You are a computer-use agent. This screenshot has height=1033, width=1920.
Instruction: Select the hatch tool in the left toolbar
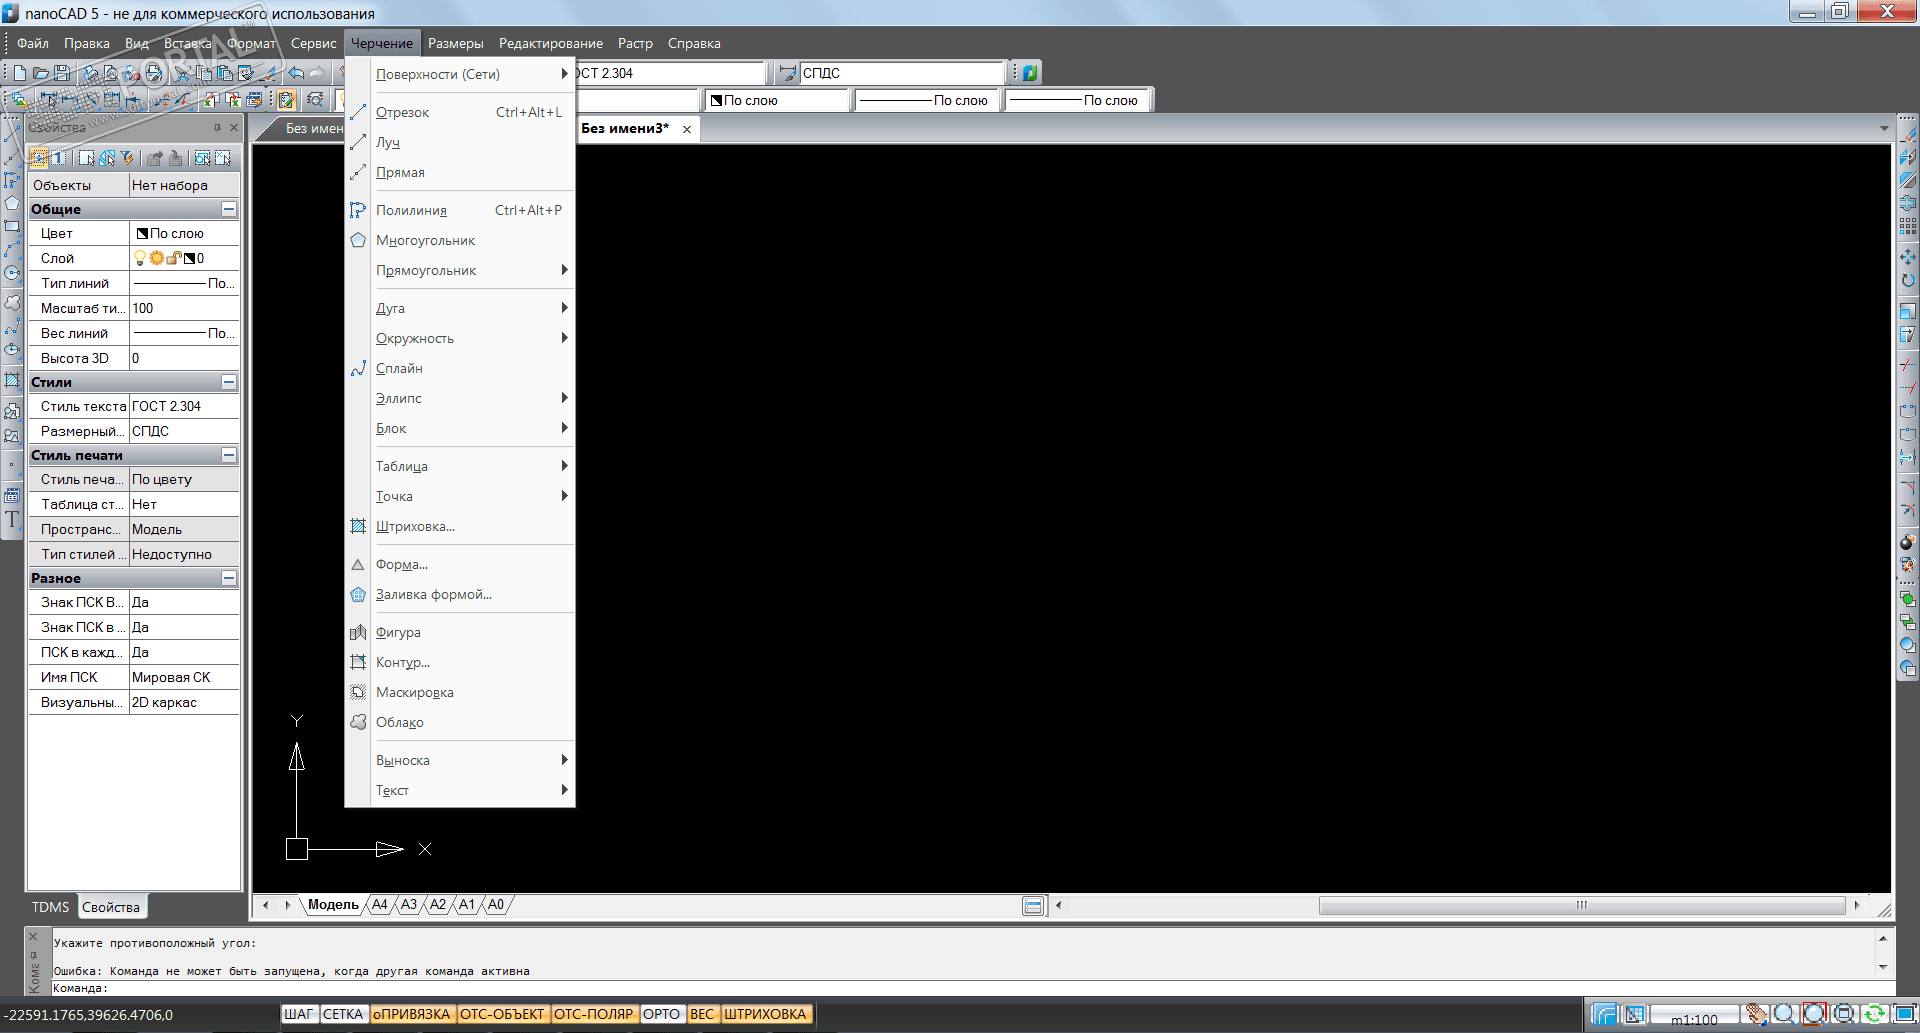pyautogui.click(x=12, y=380)
